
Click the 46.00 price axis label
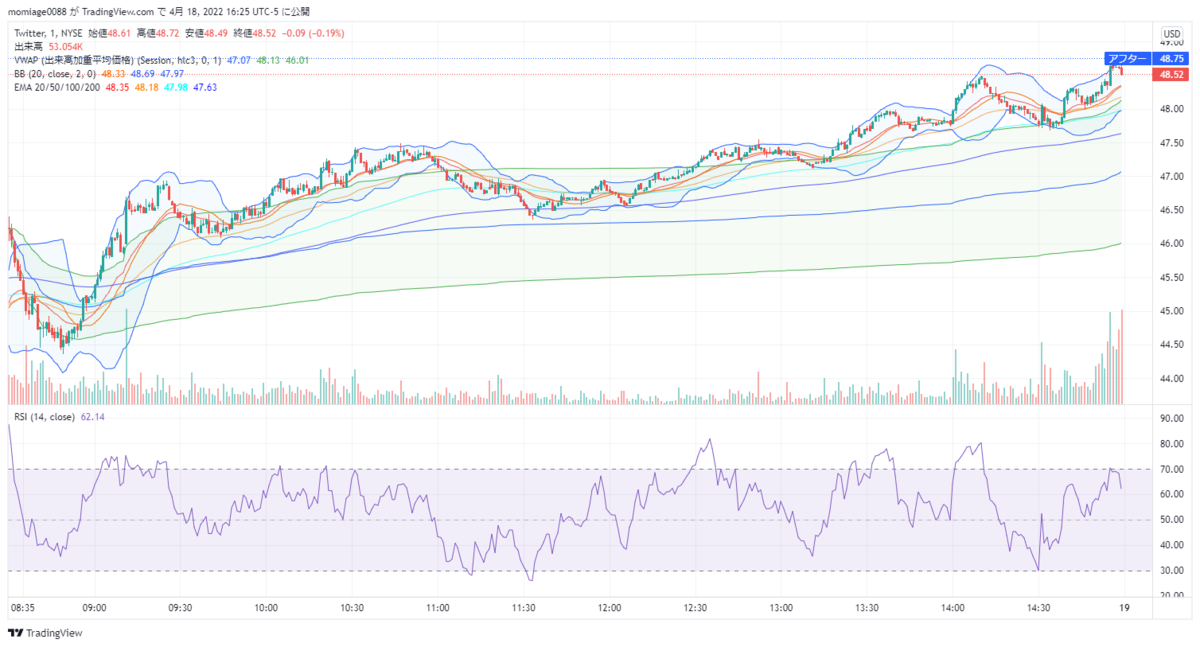click(x=1171, y=244)
